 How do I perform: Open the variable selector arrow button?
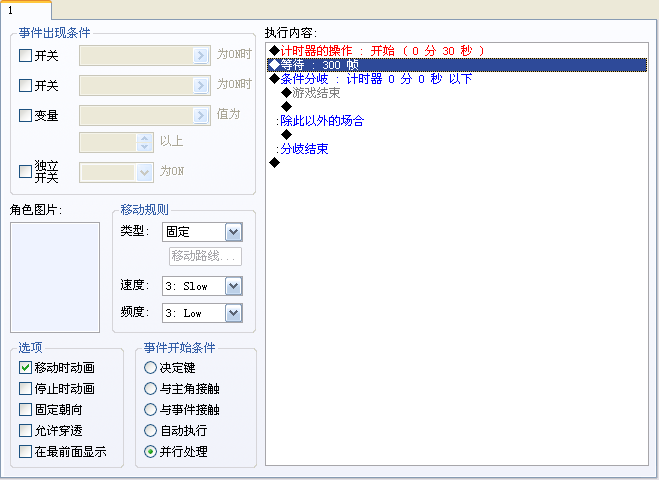pos(201,115)
